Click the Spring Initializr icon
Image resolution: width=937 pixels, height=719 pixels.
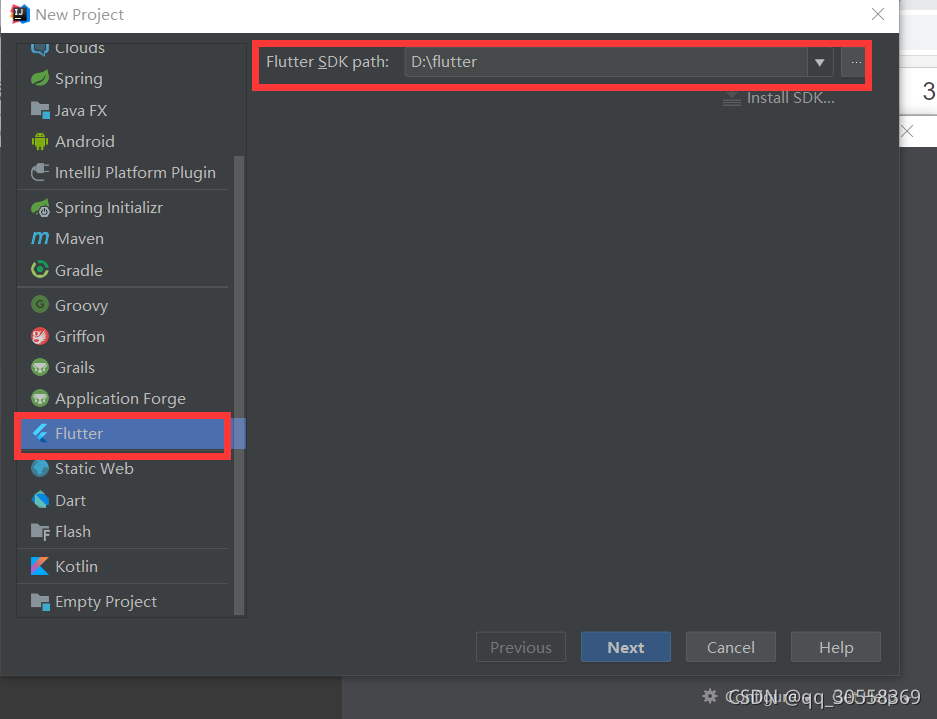click(40, 207)
